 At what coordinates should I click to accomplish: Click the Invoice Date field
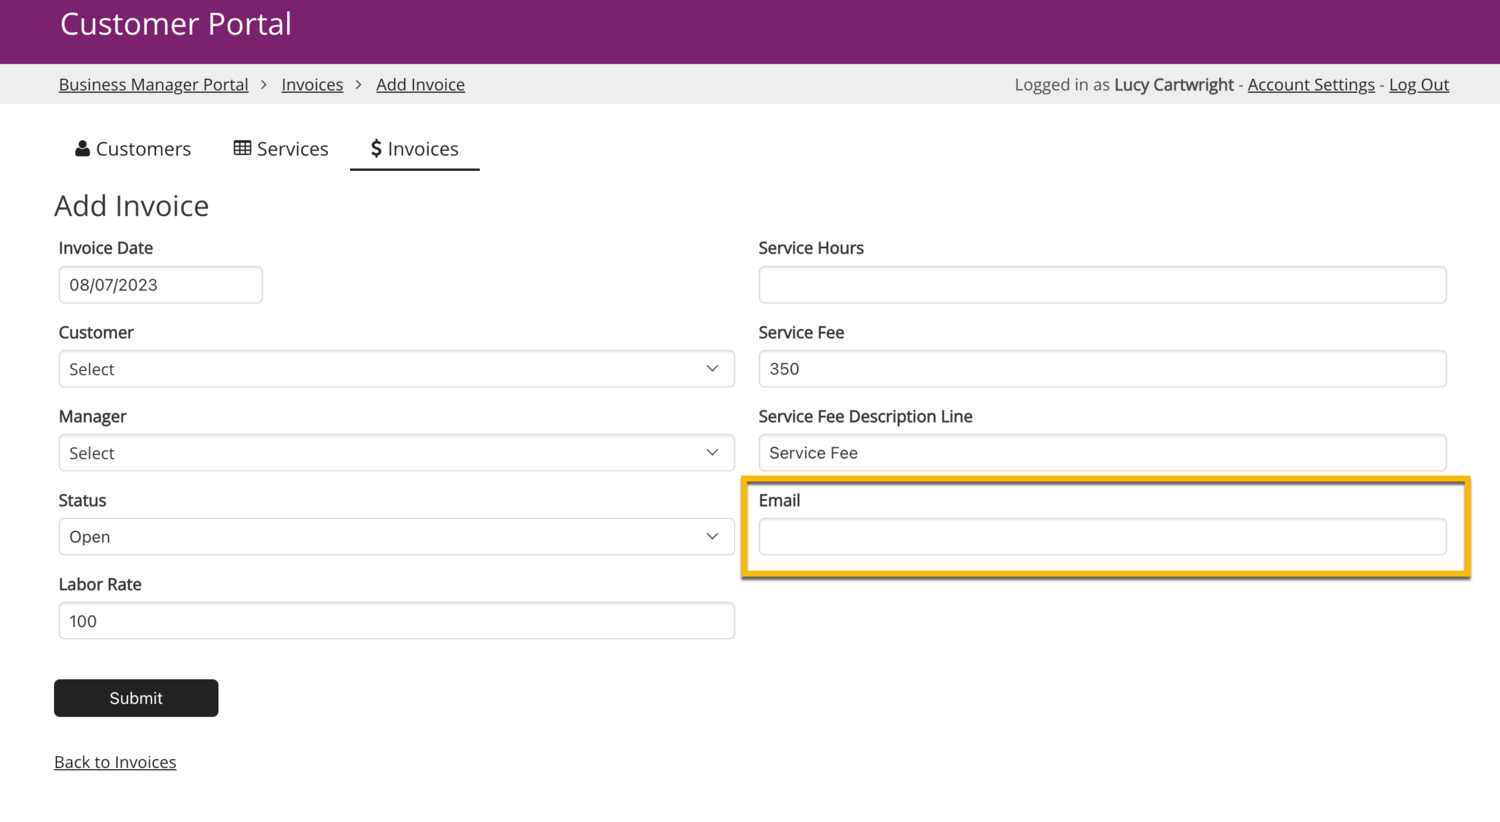pos(160,285)
